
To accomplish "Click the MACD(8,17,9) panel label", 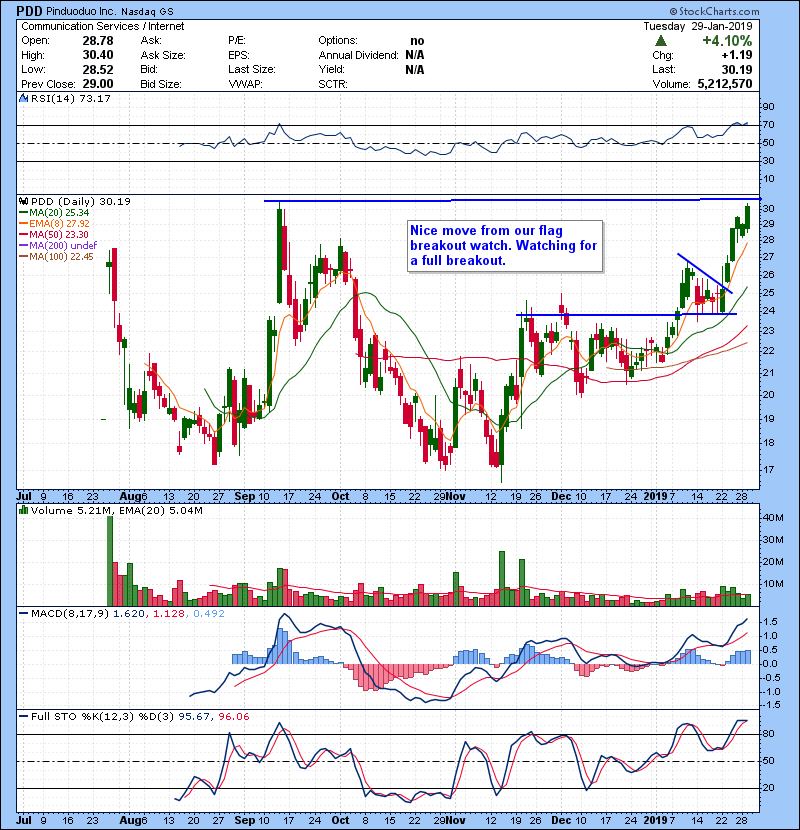I will [70, 614].
